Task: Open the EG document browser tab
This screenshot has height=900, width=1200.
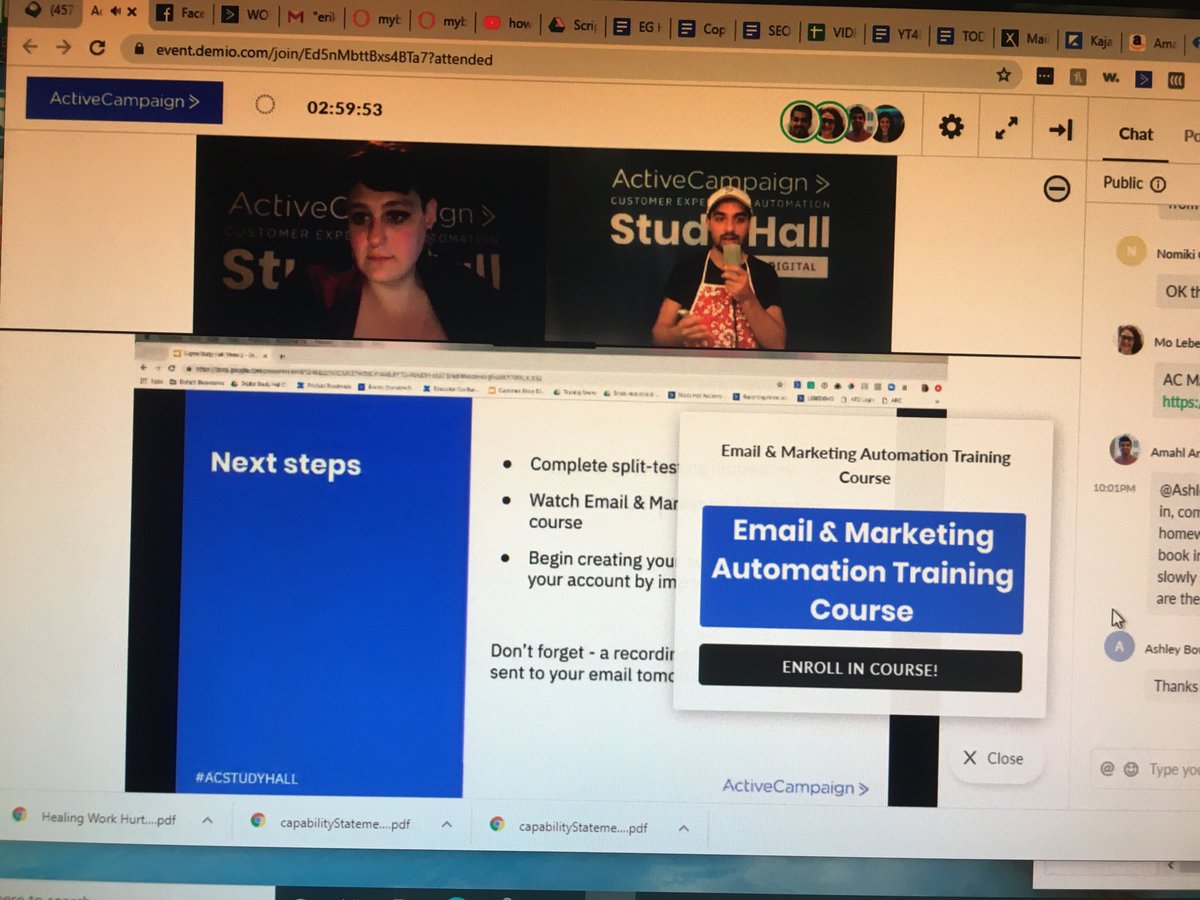Action: coord(637,27)
